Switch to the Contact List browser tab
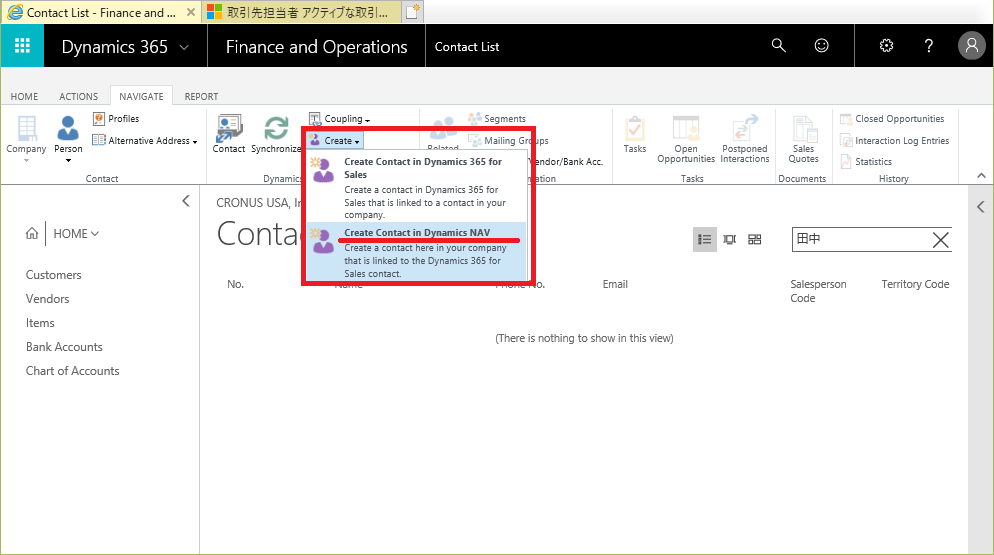 [x=101, y=12]
